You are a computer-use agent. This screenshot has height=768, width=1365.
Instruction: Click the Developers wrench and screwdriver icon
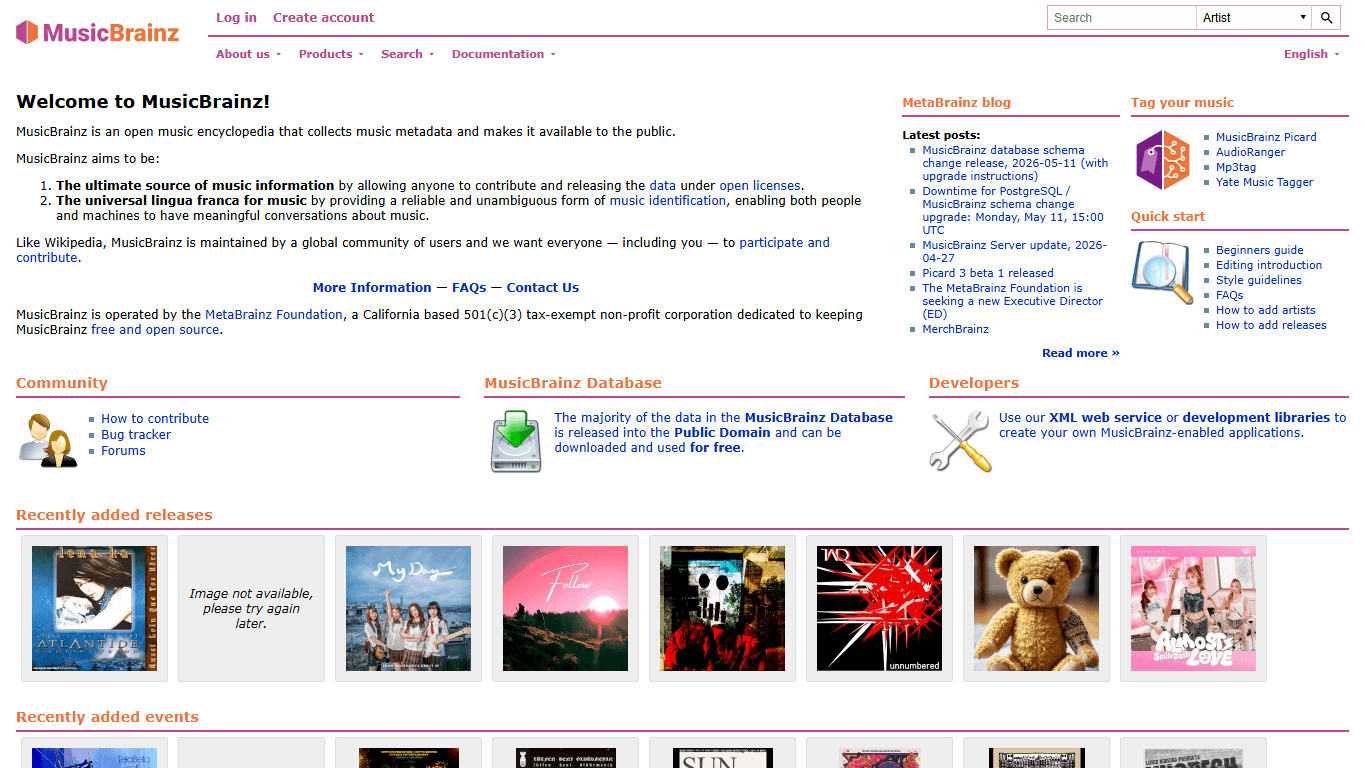960,441
